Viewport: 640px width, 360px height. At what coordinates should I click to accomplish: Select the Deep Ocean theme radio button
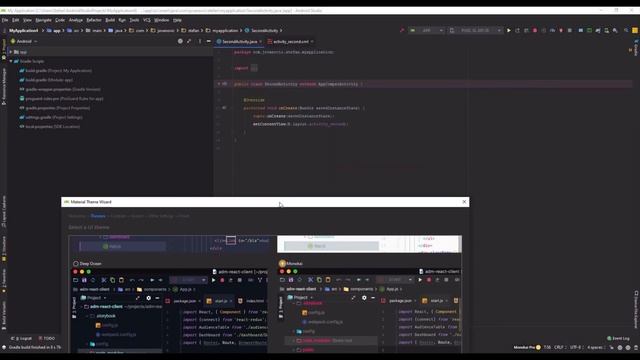click(x=76, y=264)
